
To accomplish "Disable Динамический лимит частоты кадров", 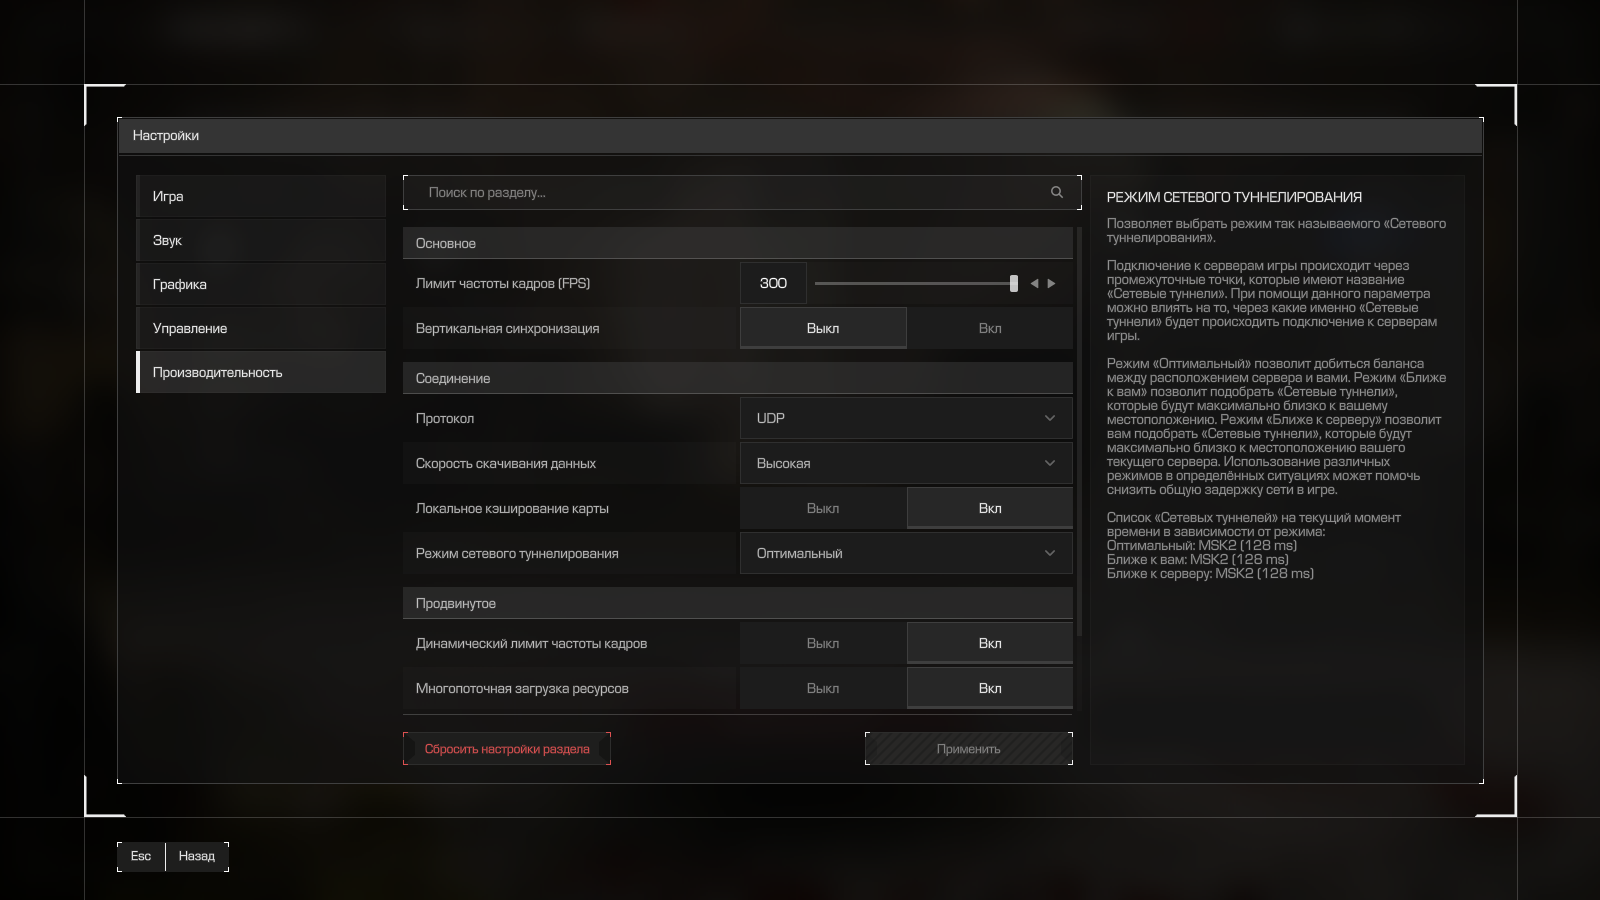I will coord(823,643).
